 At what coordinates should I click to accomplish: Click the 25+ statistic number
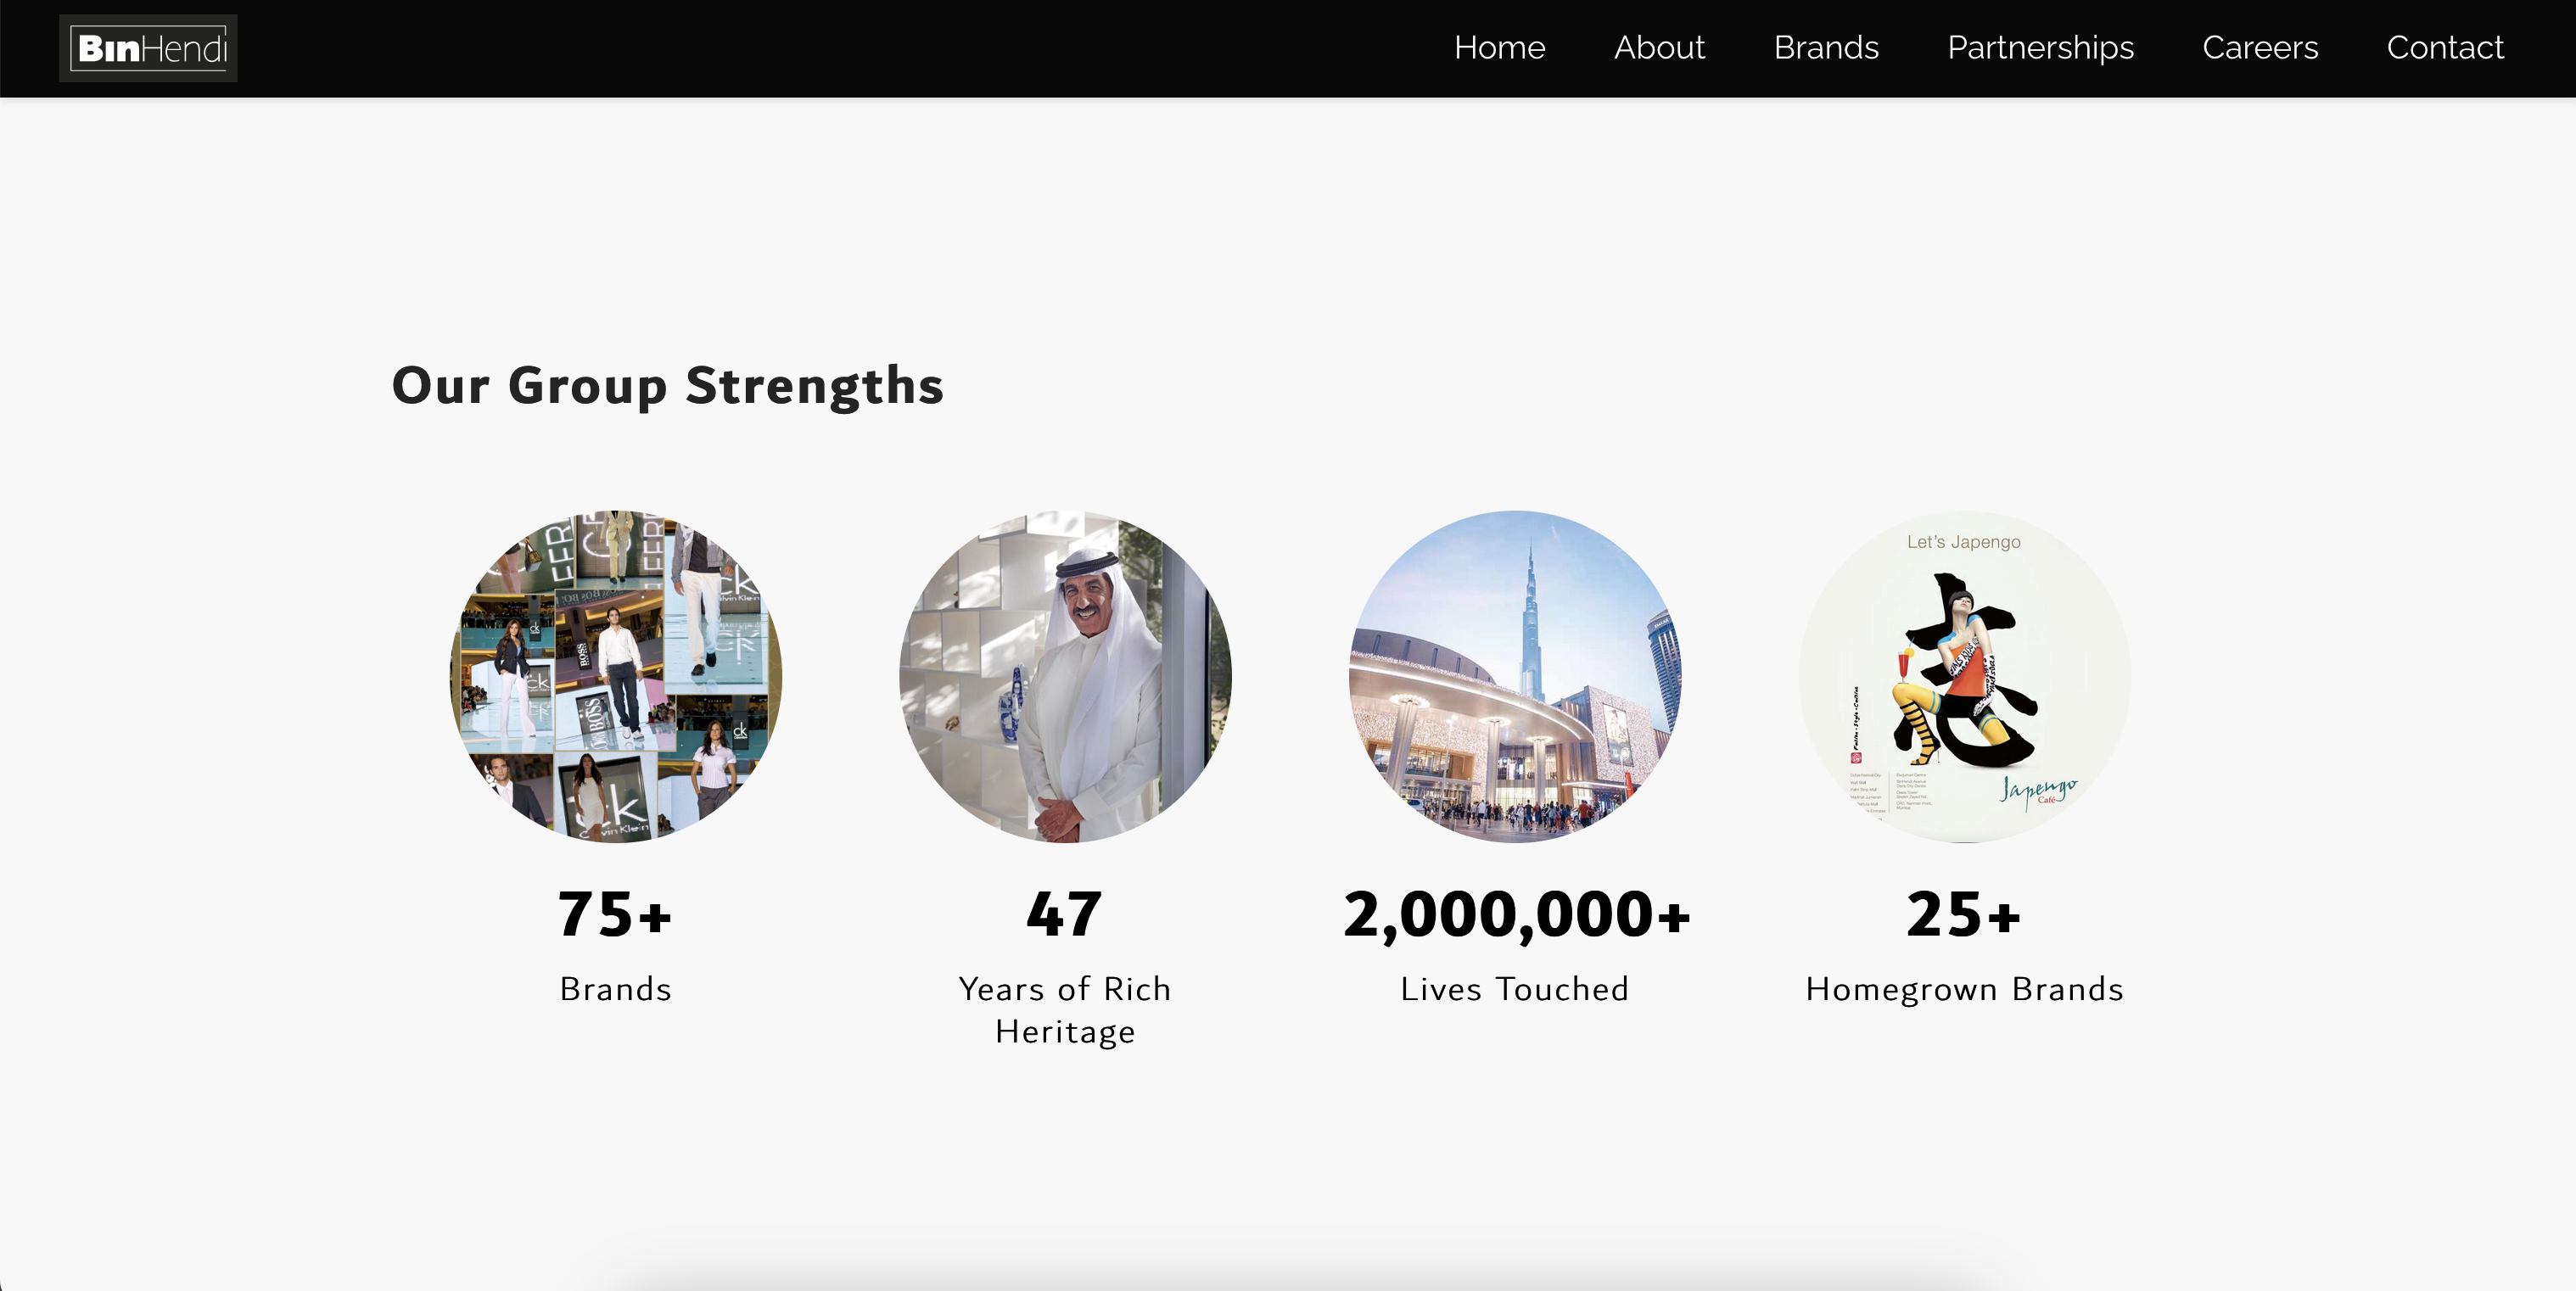[1963, 914]
